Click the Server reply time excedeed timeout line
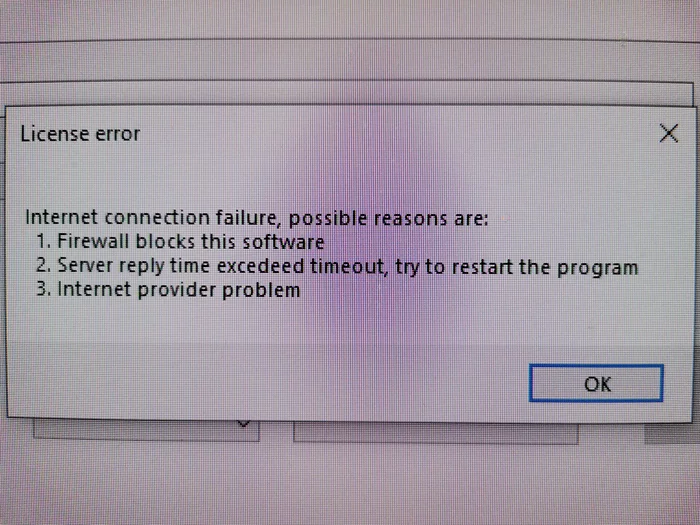700x525 pixels. pos(337,266)
